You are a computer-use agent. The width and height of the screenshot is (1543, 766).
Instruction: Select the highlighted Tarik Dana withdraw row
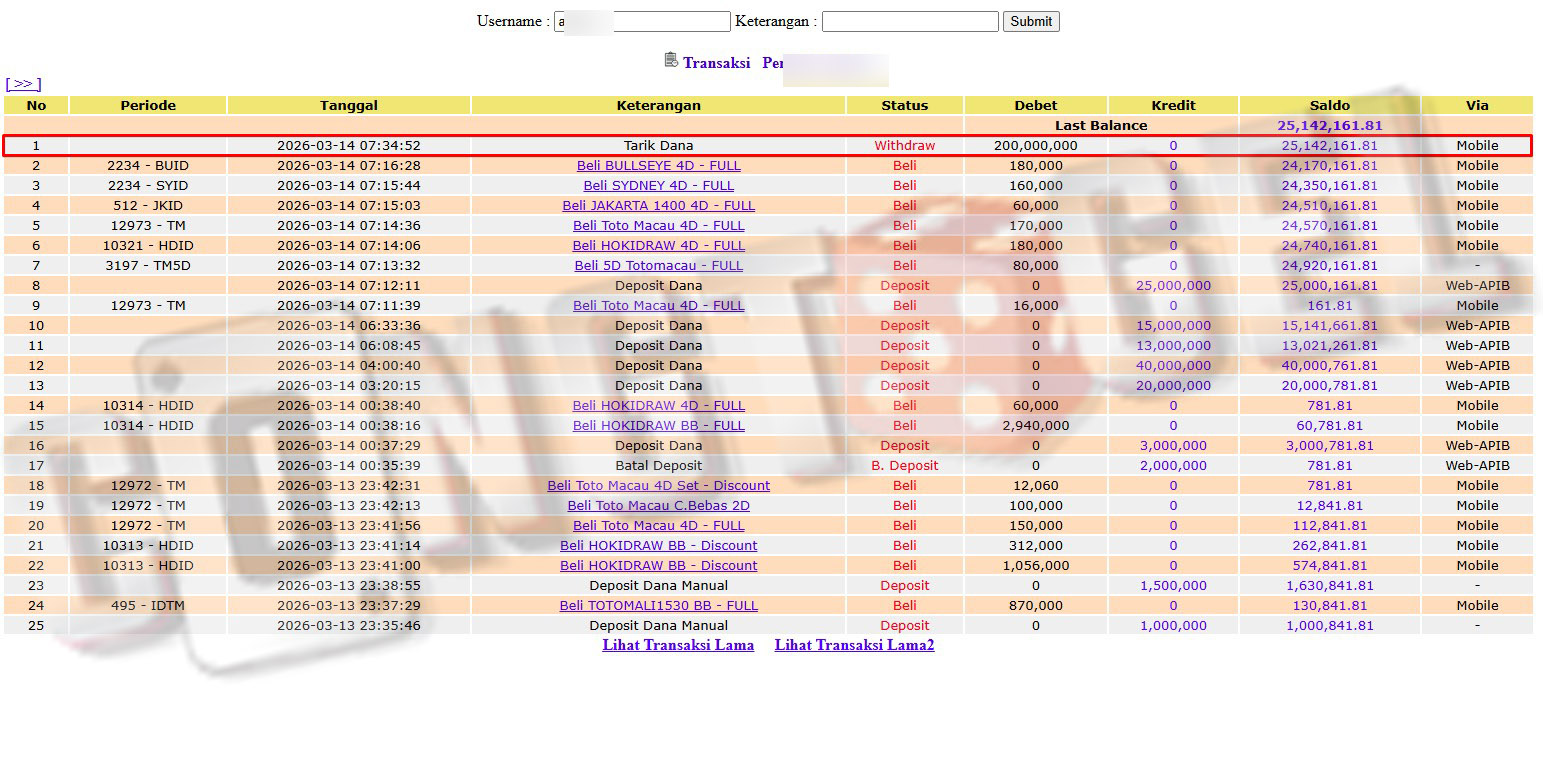coord(658,146)
